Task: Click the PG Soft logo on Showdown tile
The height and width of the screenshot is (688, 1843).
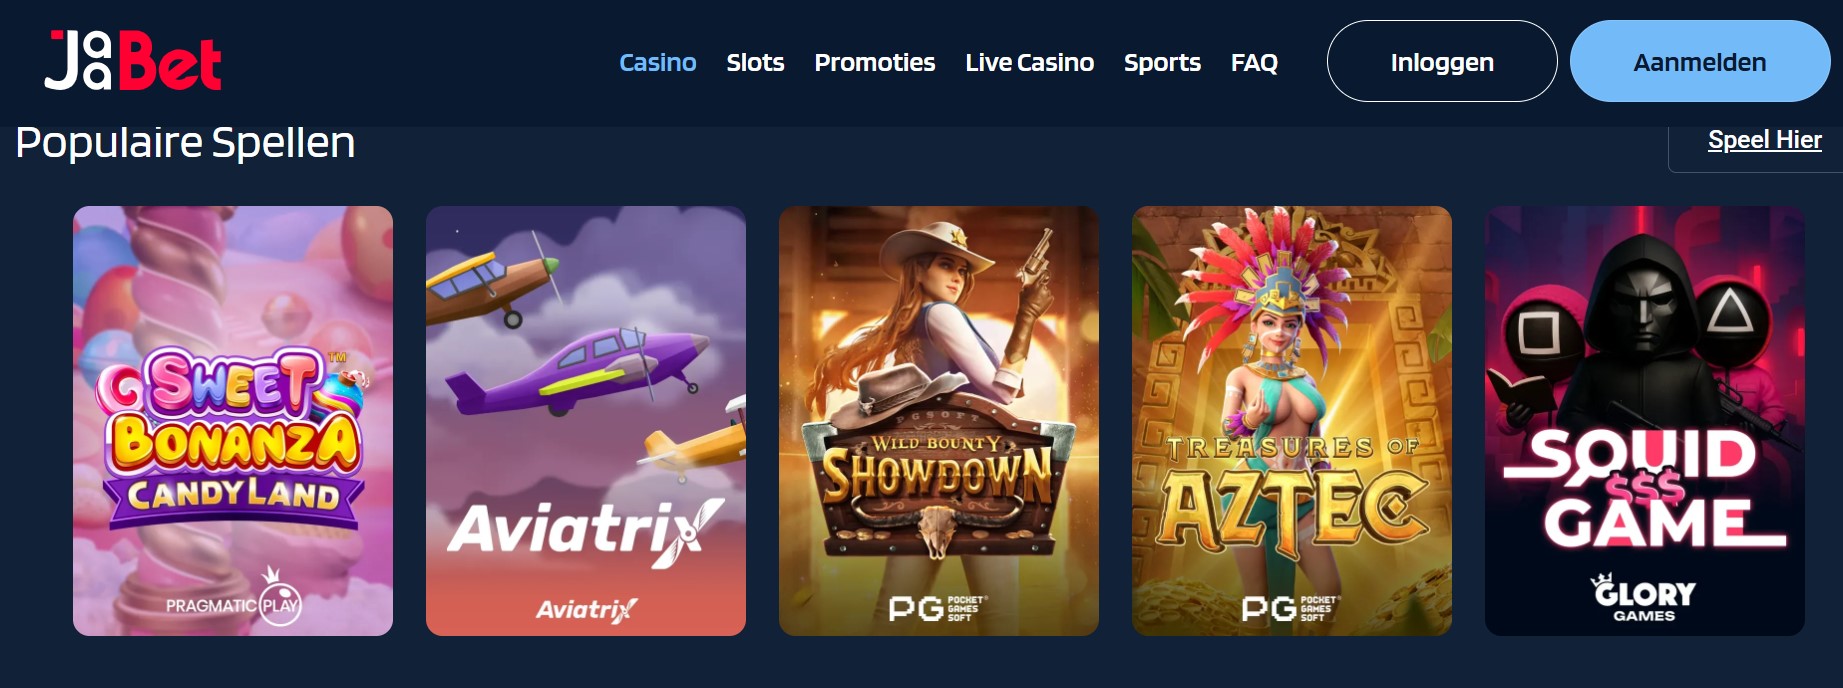Action: (x=937, y=608)
